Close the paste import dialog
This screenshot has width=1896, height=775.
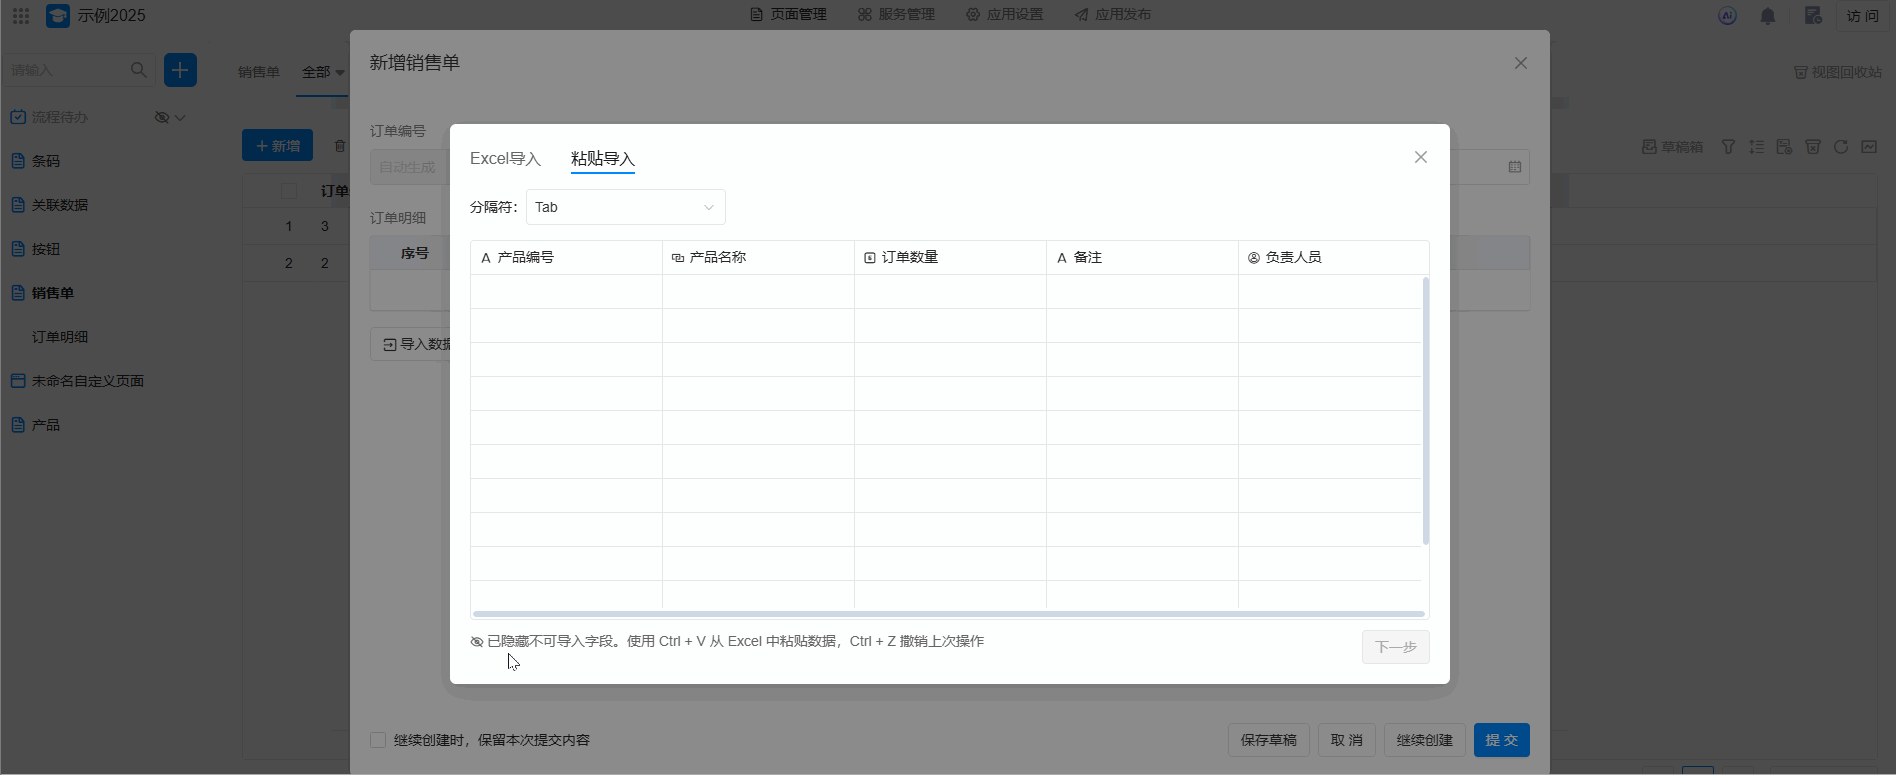[1420, 157]
